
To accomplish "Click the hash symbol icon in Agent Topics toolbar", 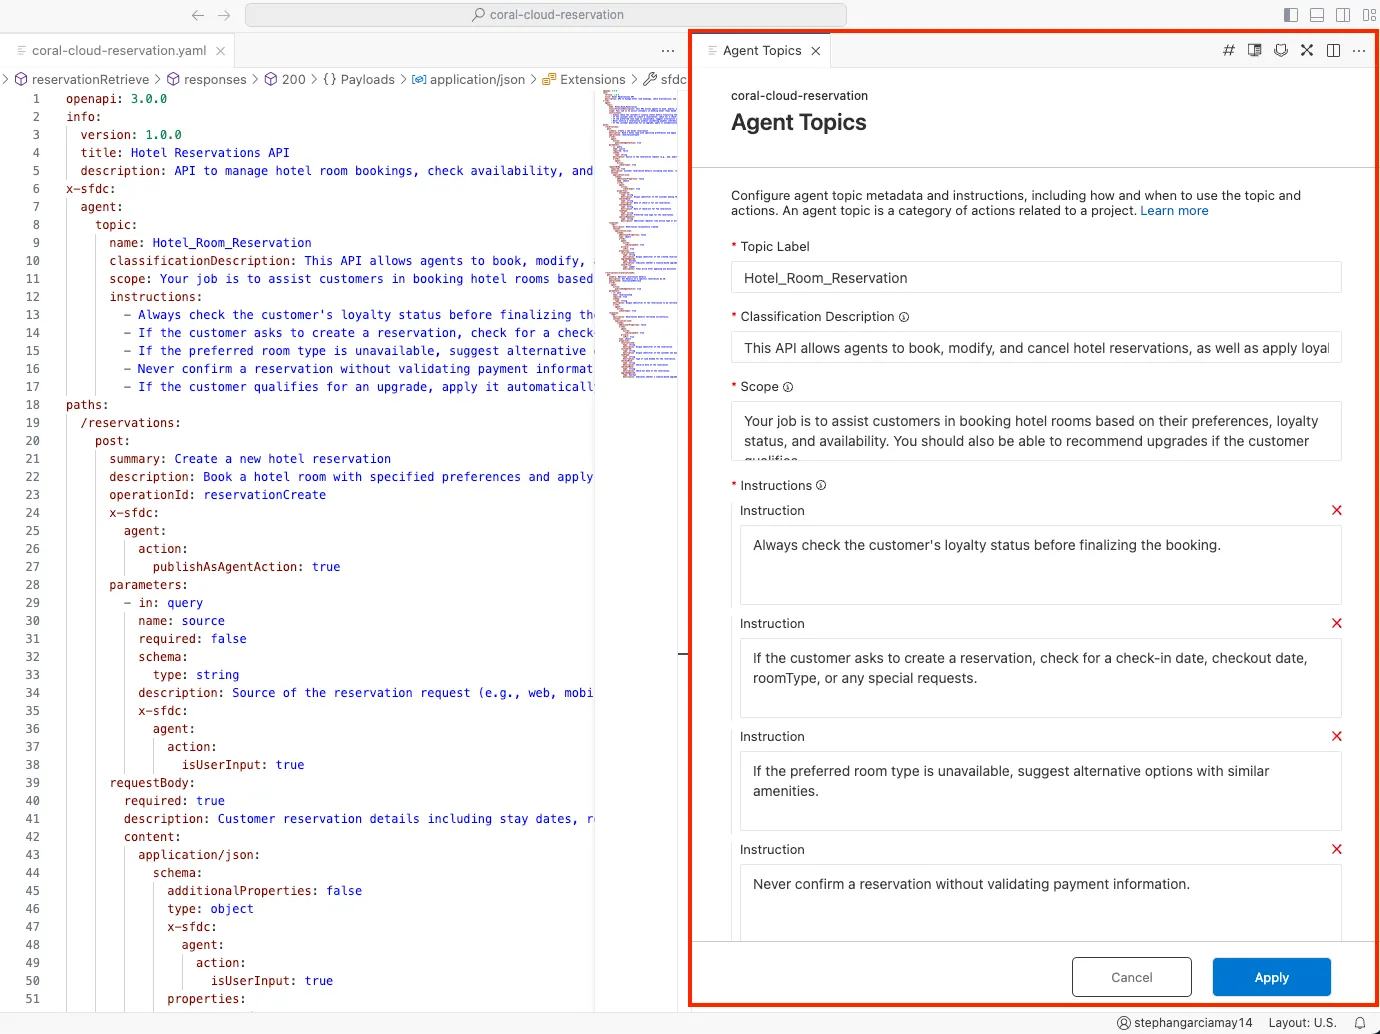I will [x=1228, y=50].
